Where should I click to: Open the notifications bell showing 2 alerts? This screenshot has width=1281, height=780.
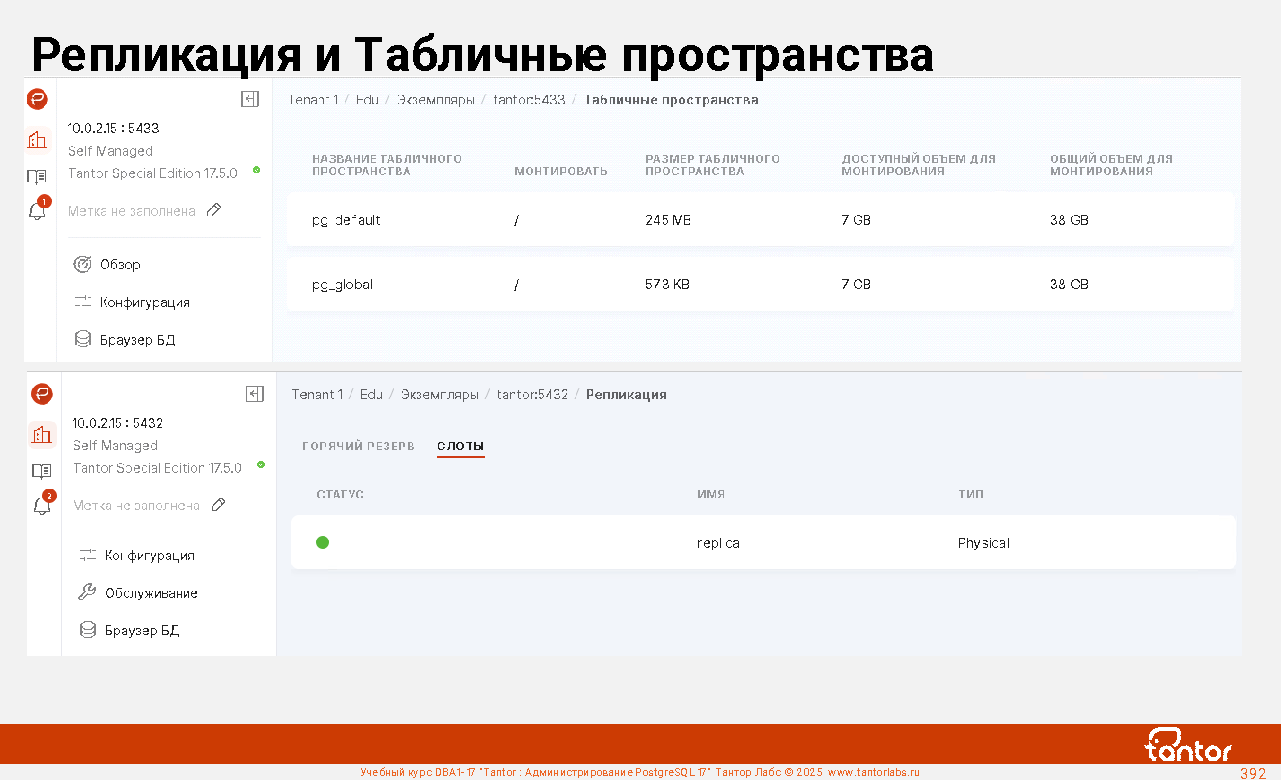tap(42, 505)
